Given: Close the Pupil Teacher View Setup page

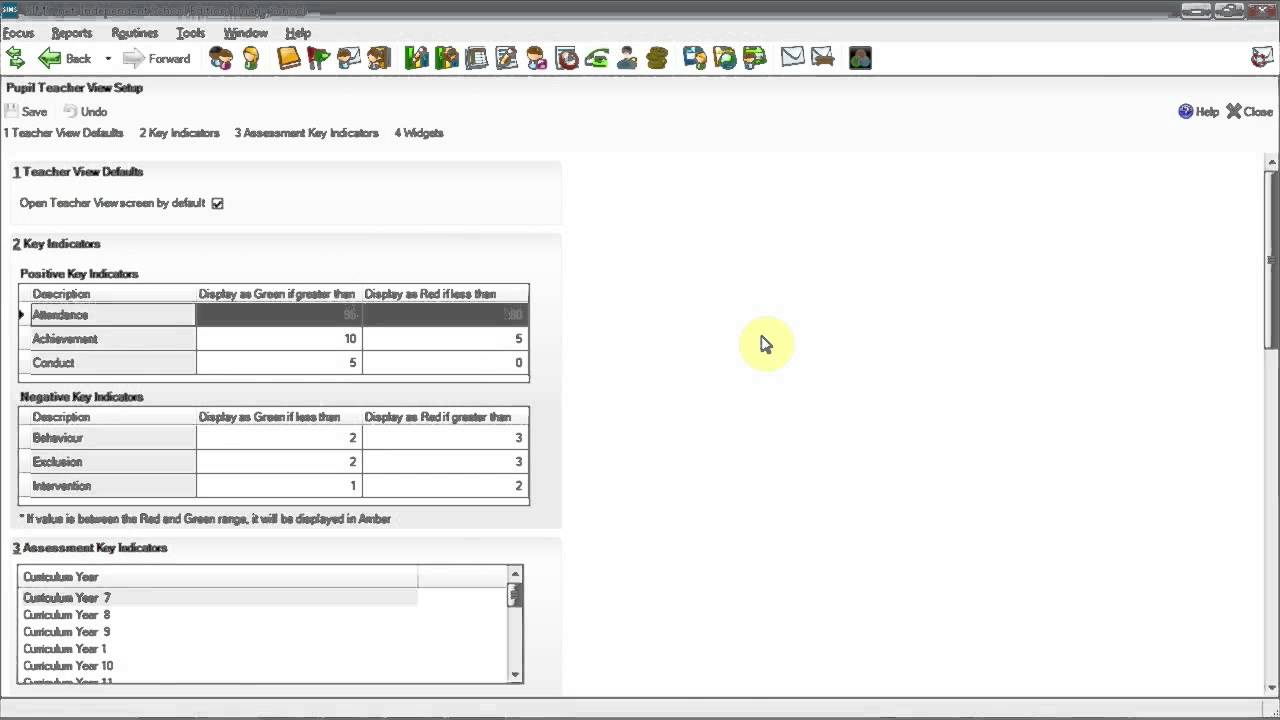Looking at the screenshot, I should tap(1250, 112).
